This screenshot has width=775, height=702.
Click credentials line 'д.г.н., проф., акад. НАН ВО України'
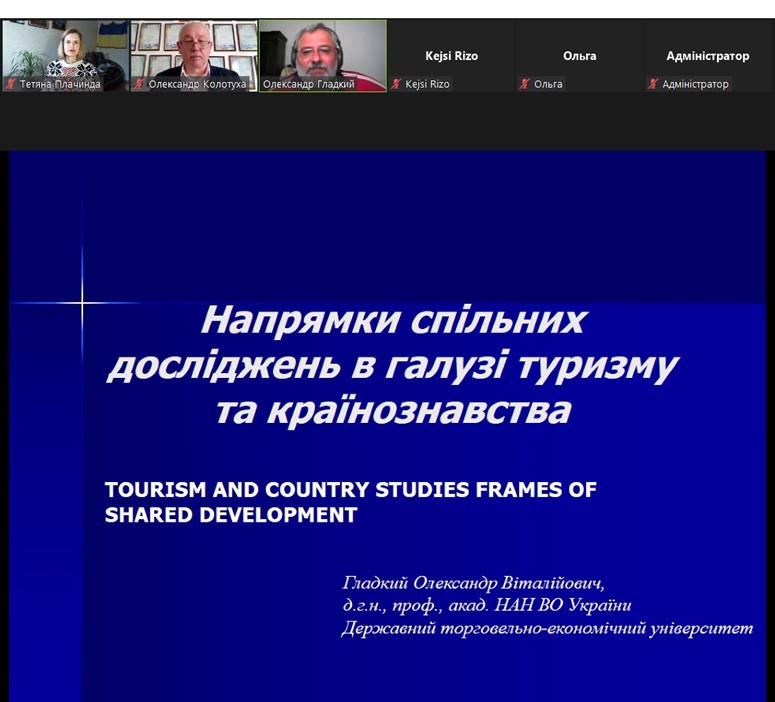point(486,606)
